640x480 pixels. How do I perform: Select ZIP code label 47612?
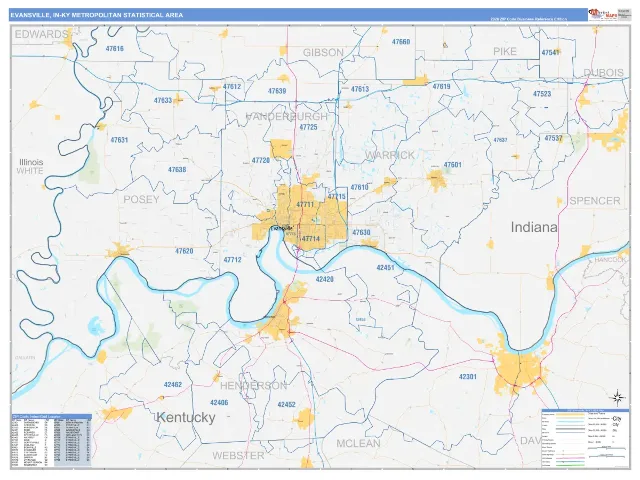232,87
